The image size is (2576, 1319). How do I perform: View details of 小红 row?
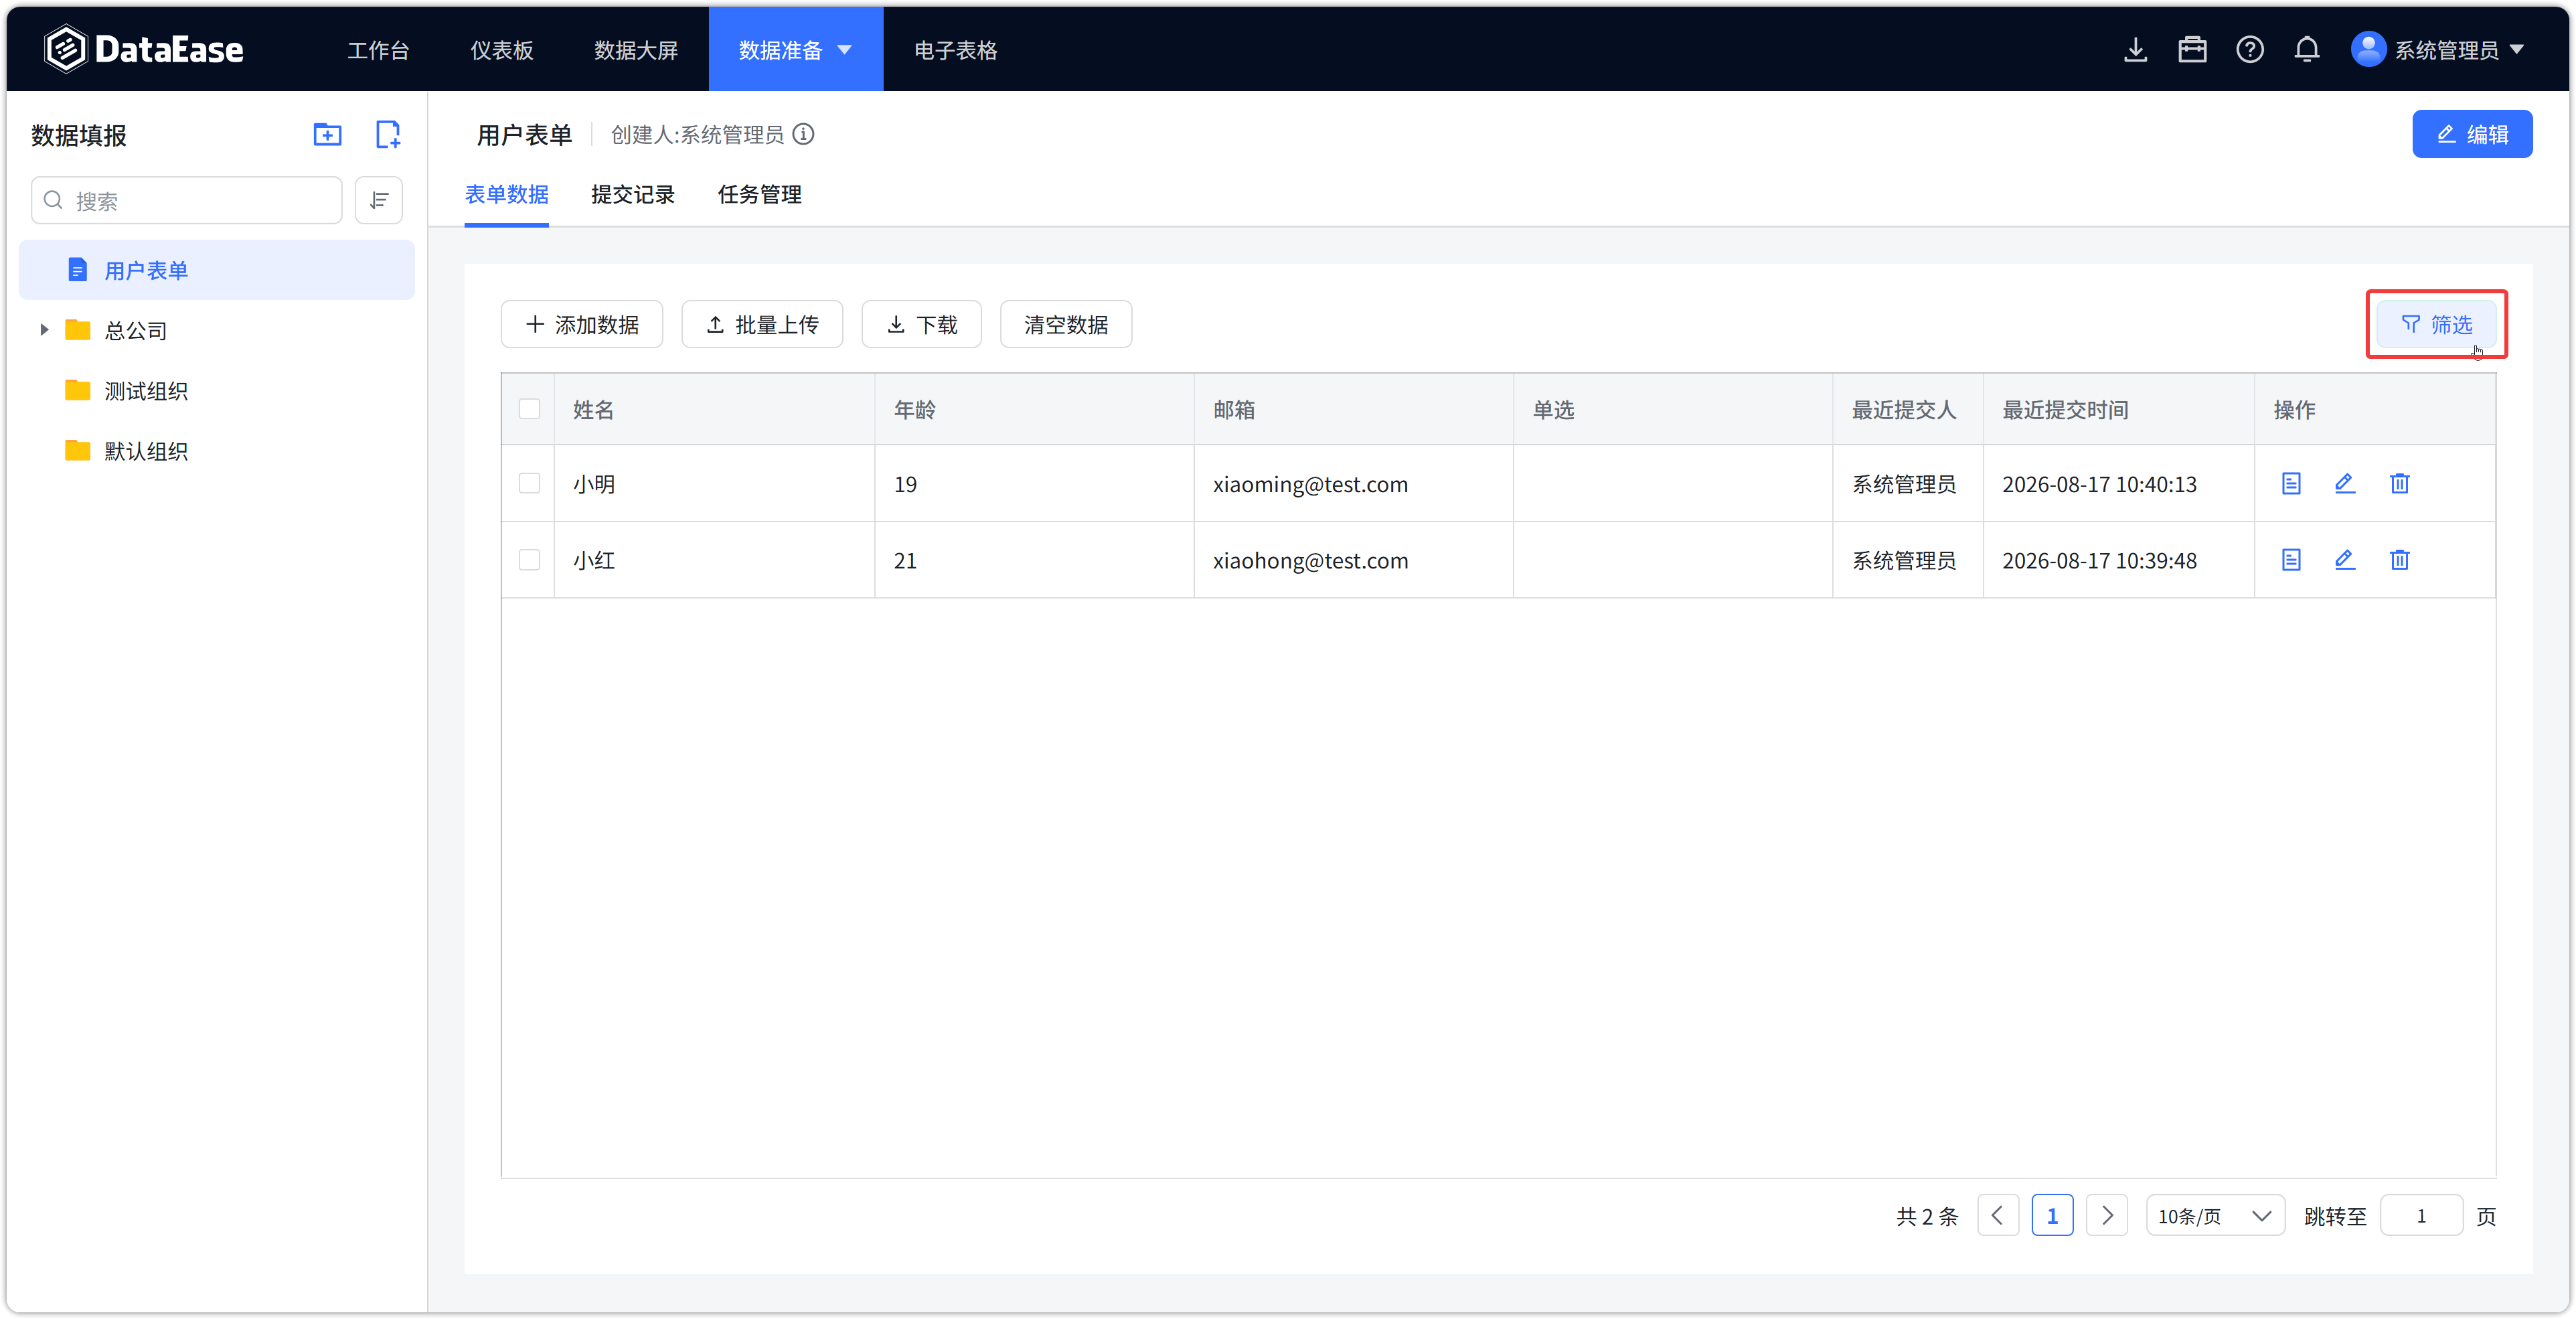click(2291, 559)
